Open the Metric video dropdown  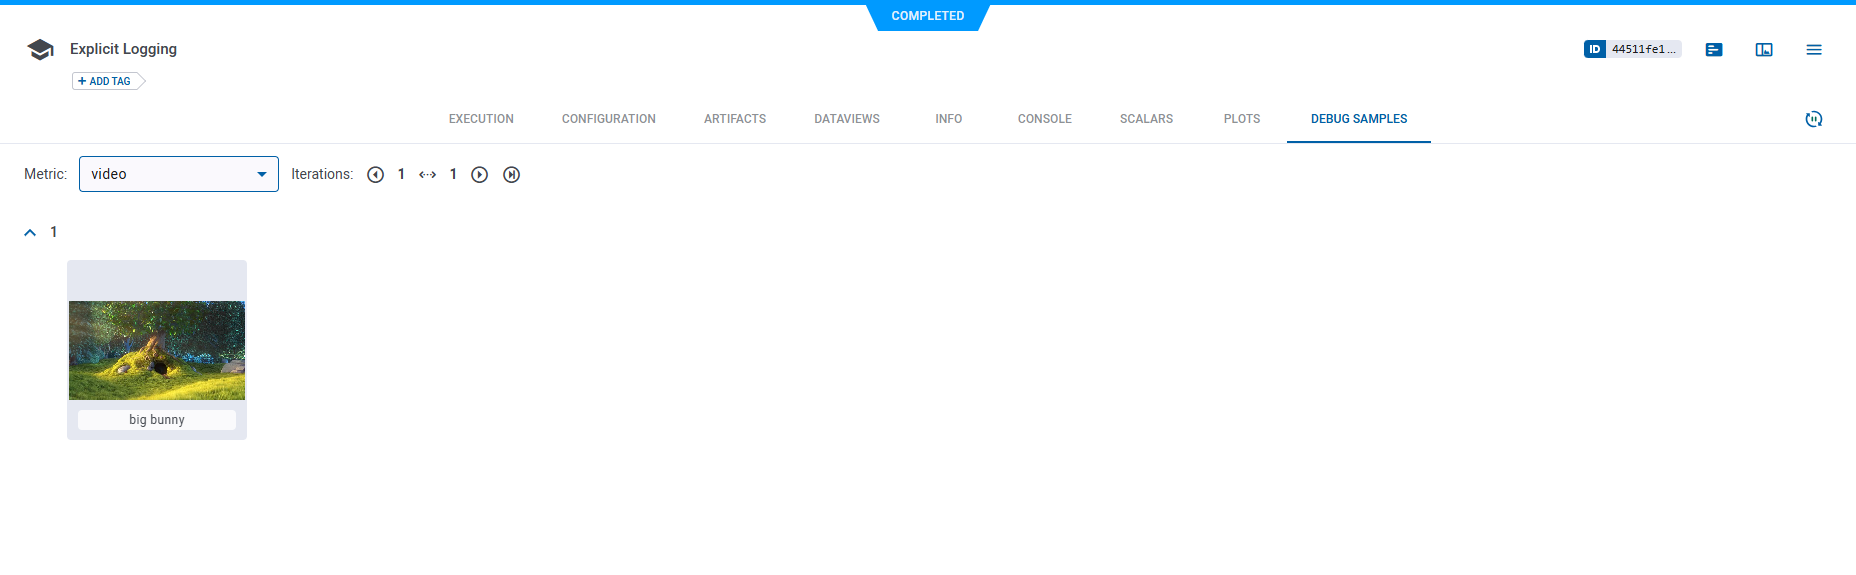pos(179,174)
